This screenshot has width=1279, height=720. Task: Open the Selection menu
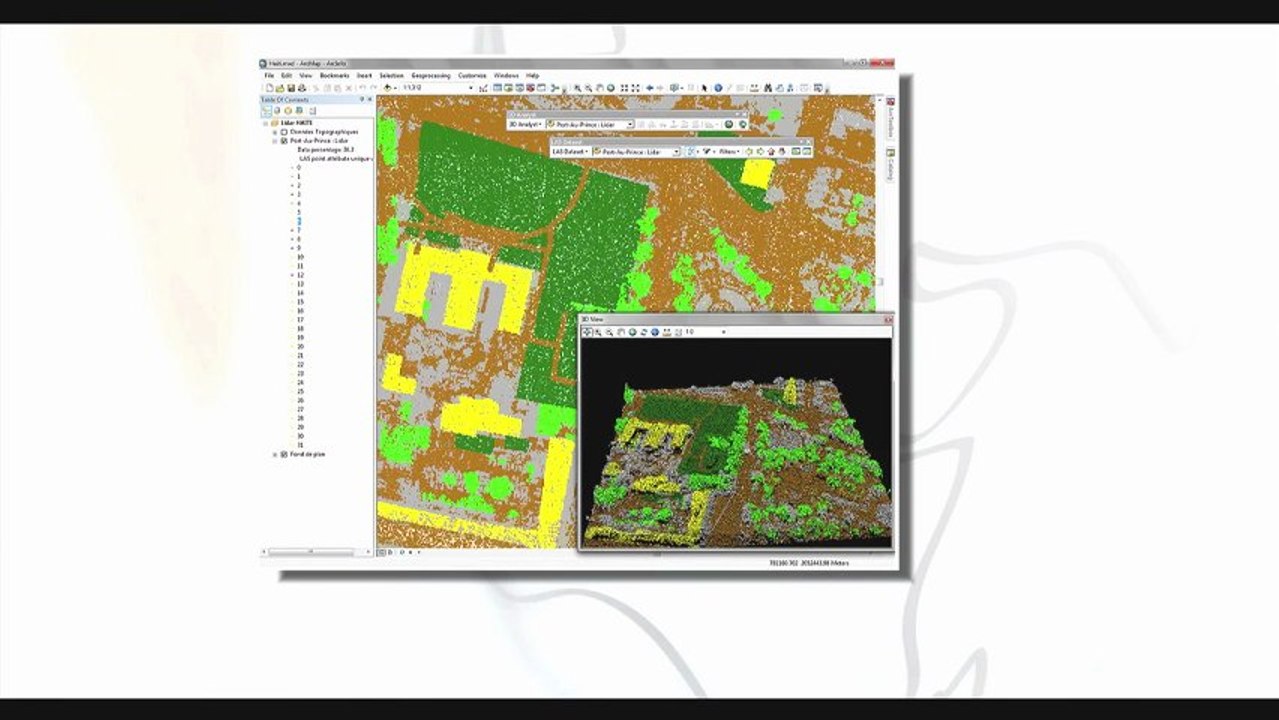pos(391,75)
